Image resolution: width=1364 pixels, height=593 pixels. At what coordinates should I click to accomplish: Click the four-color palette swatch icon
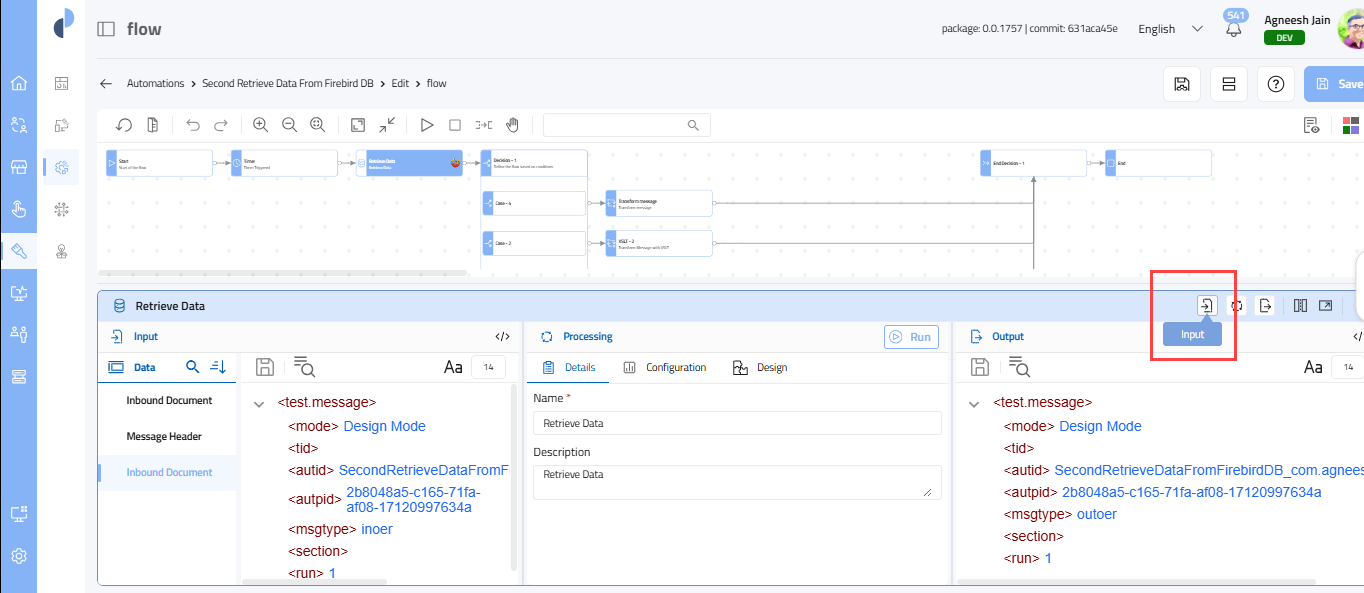[1350, 125]
